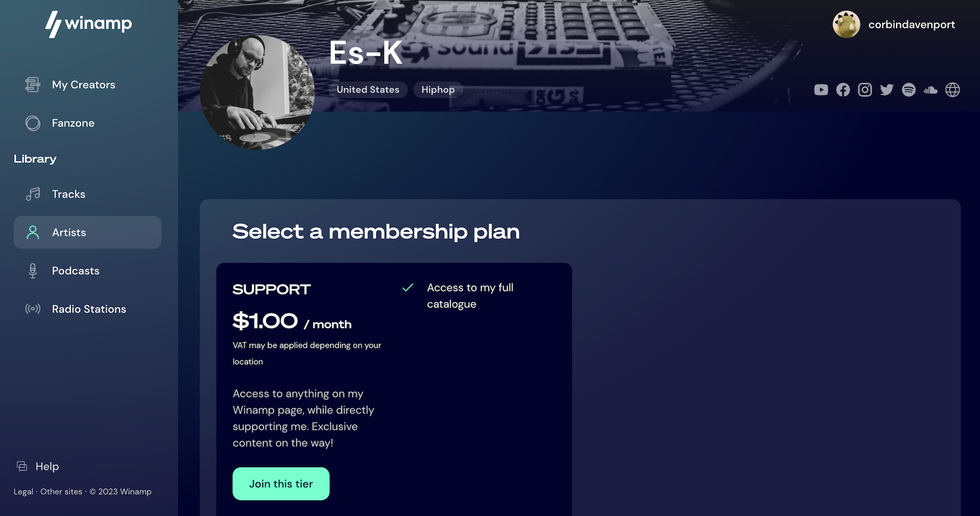Open Es-K's Instagram profile icon
980x516 pixels.
(865, 90)
